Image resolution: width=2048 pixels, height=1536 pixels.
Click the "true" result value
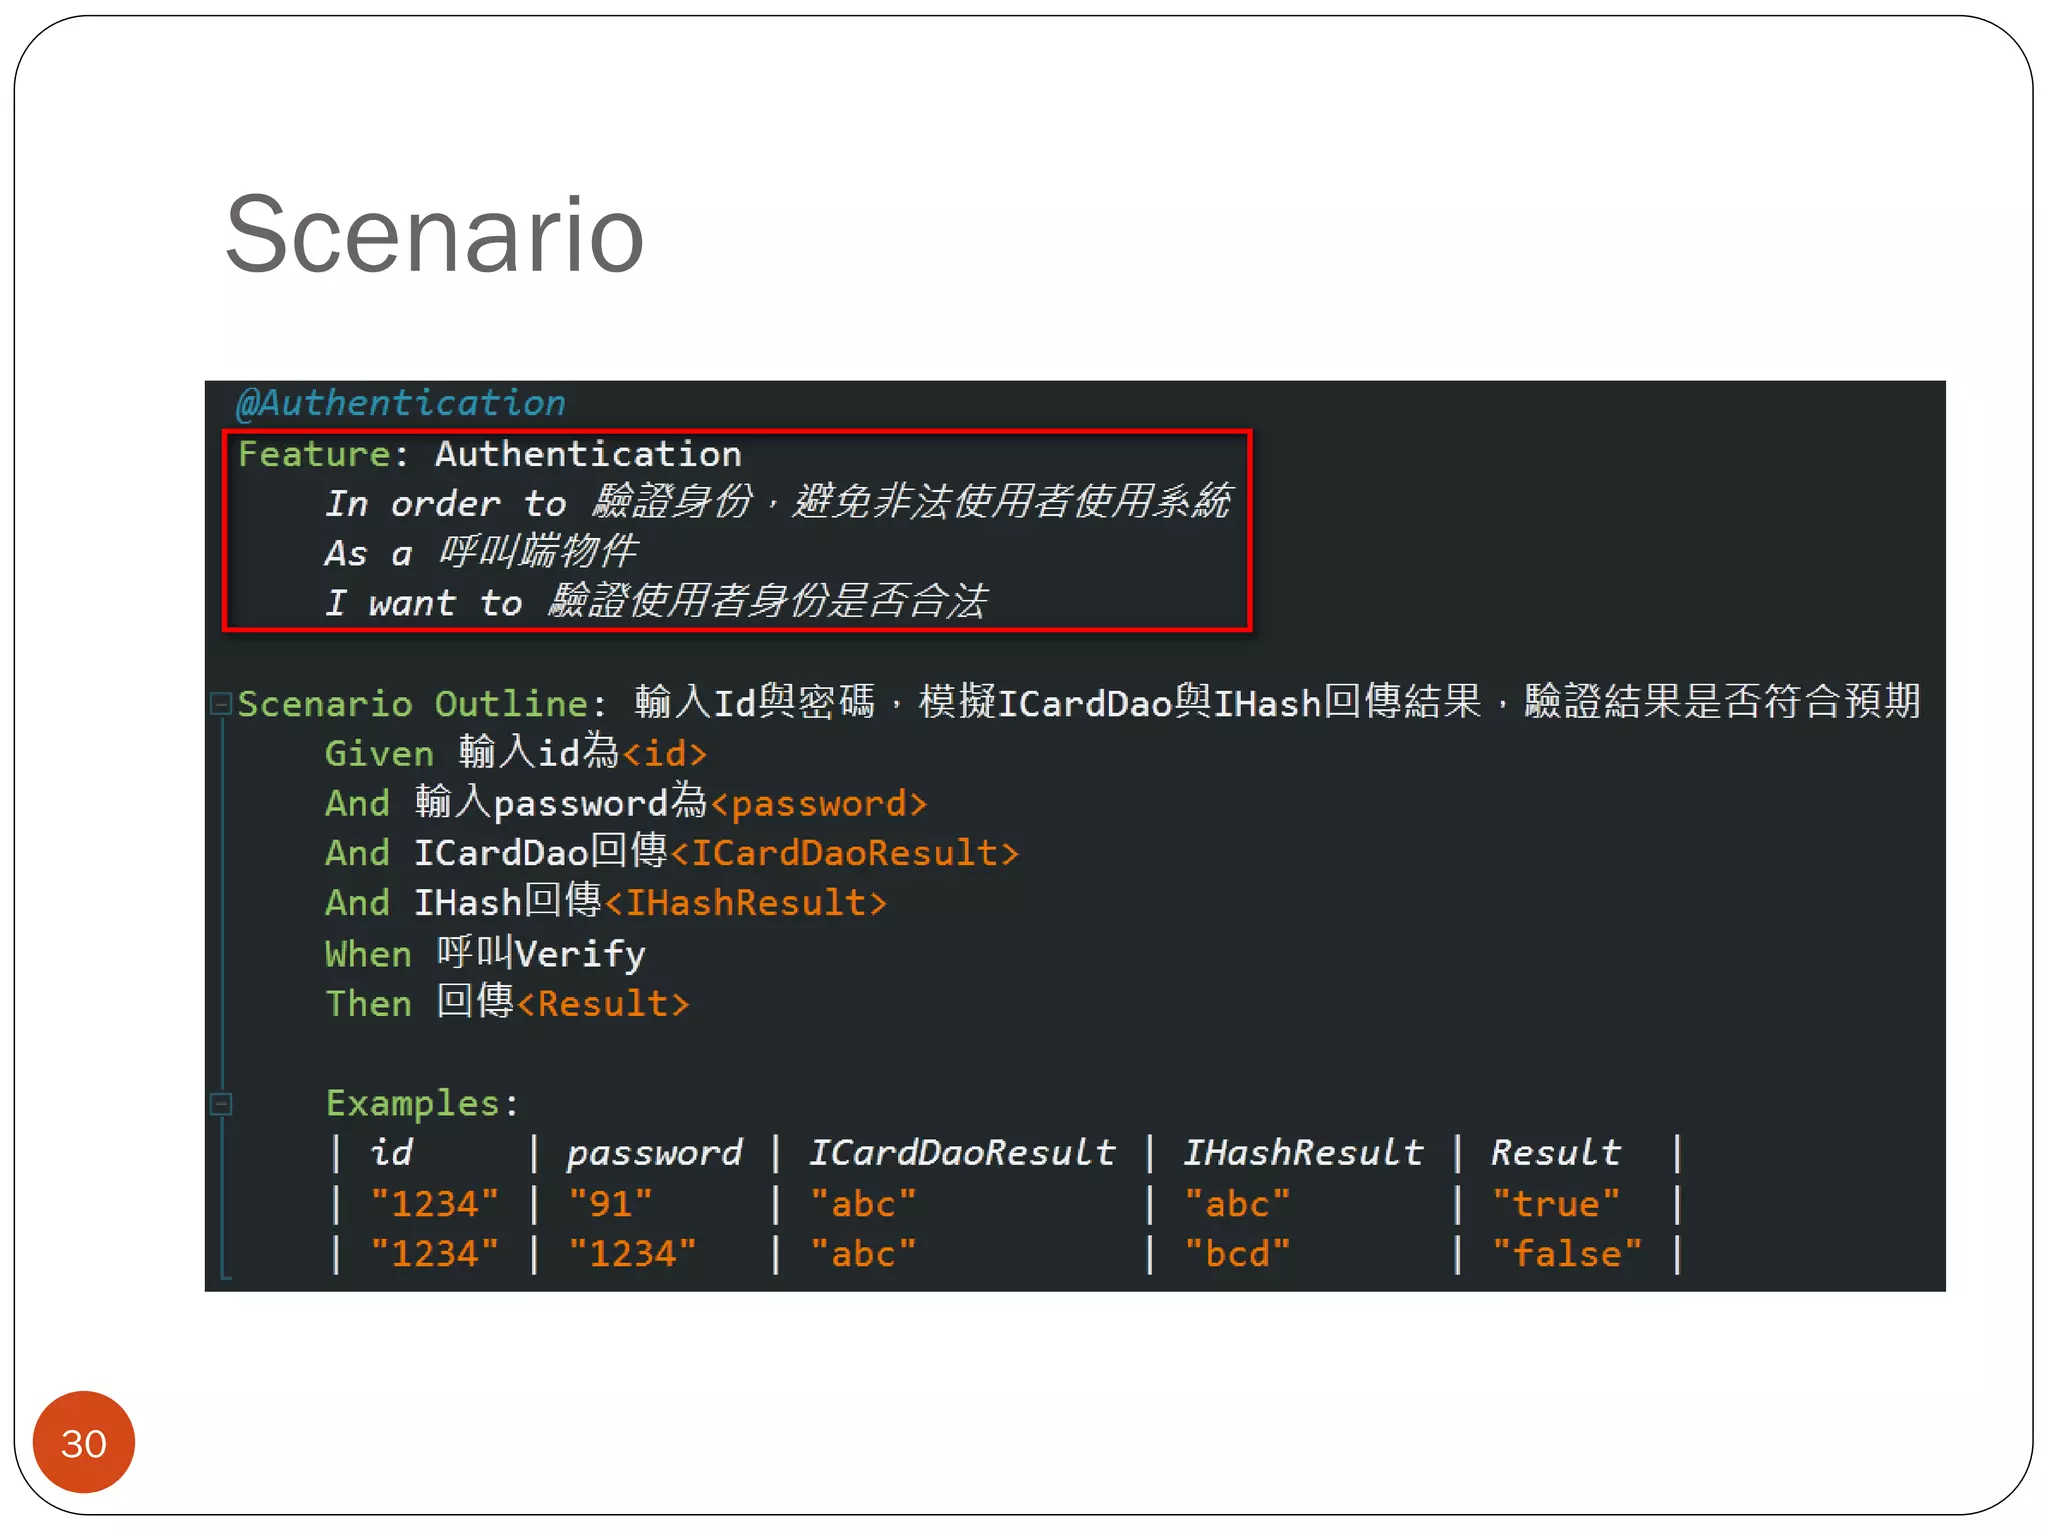[x=1555, y=1203]
